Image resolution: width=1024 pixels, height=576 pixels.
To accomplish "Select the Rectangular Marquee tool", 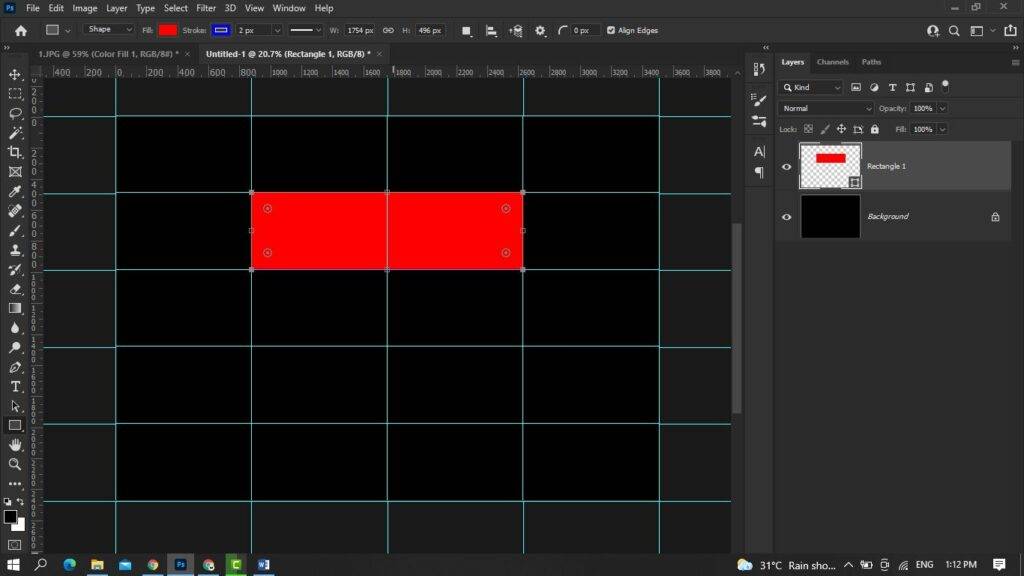I will (15, 94).
